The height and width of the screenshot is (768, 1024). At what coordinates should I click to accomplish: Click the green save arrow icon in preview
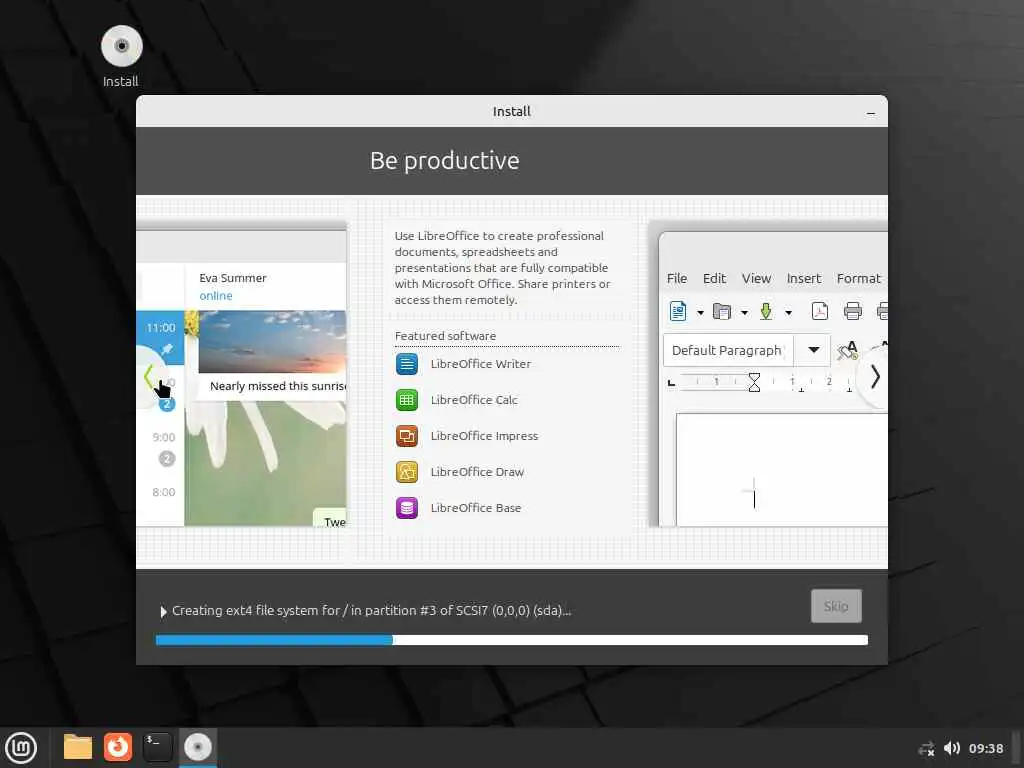coord(766,311)
